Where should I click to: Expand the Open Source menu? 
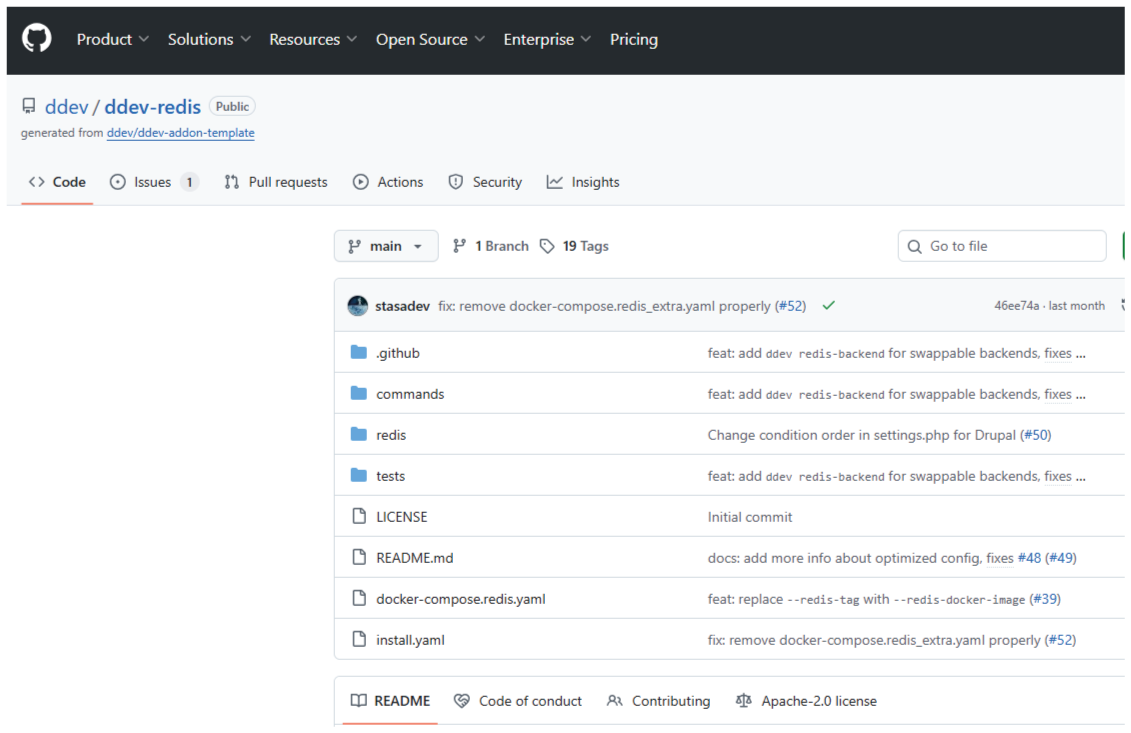(431, 40)
